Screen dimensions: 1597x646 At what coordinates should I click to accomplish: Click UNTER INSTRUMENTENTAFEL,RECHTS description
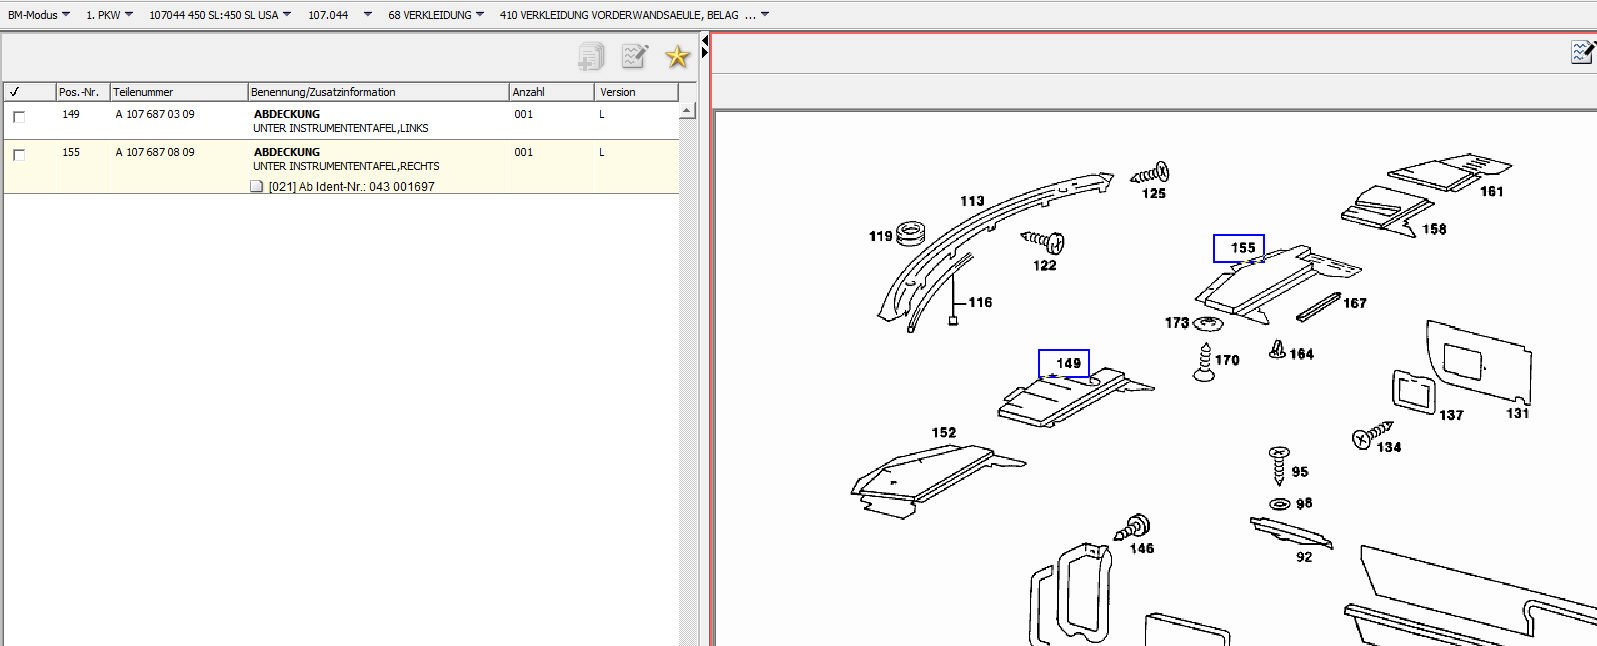click(x=346, y=166)
